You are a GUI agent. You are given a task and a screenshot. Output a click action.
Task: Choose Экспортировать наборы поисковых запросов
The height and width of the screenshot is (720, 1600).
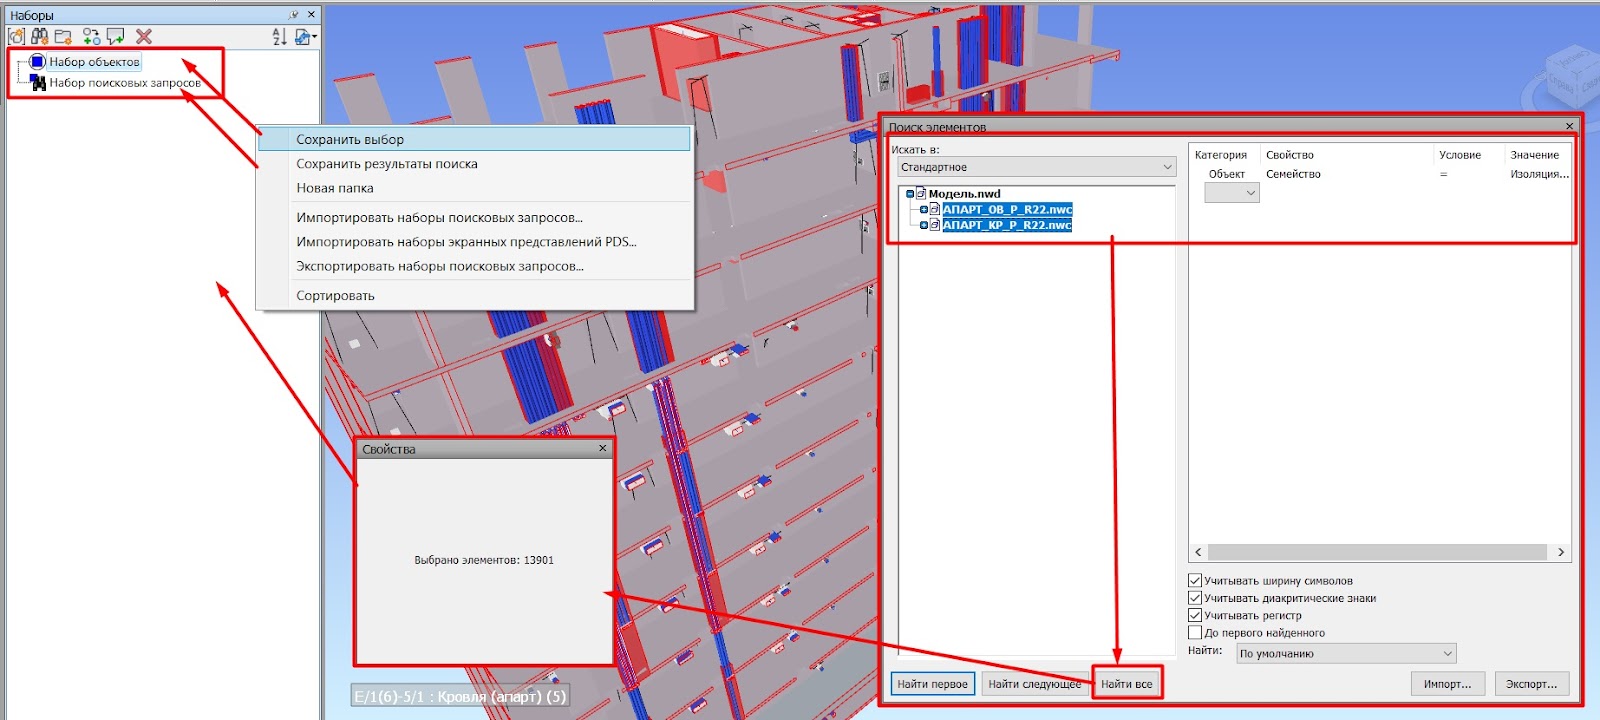click(x=474, y=266)
